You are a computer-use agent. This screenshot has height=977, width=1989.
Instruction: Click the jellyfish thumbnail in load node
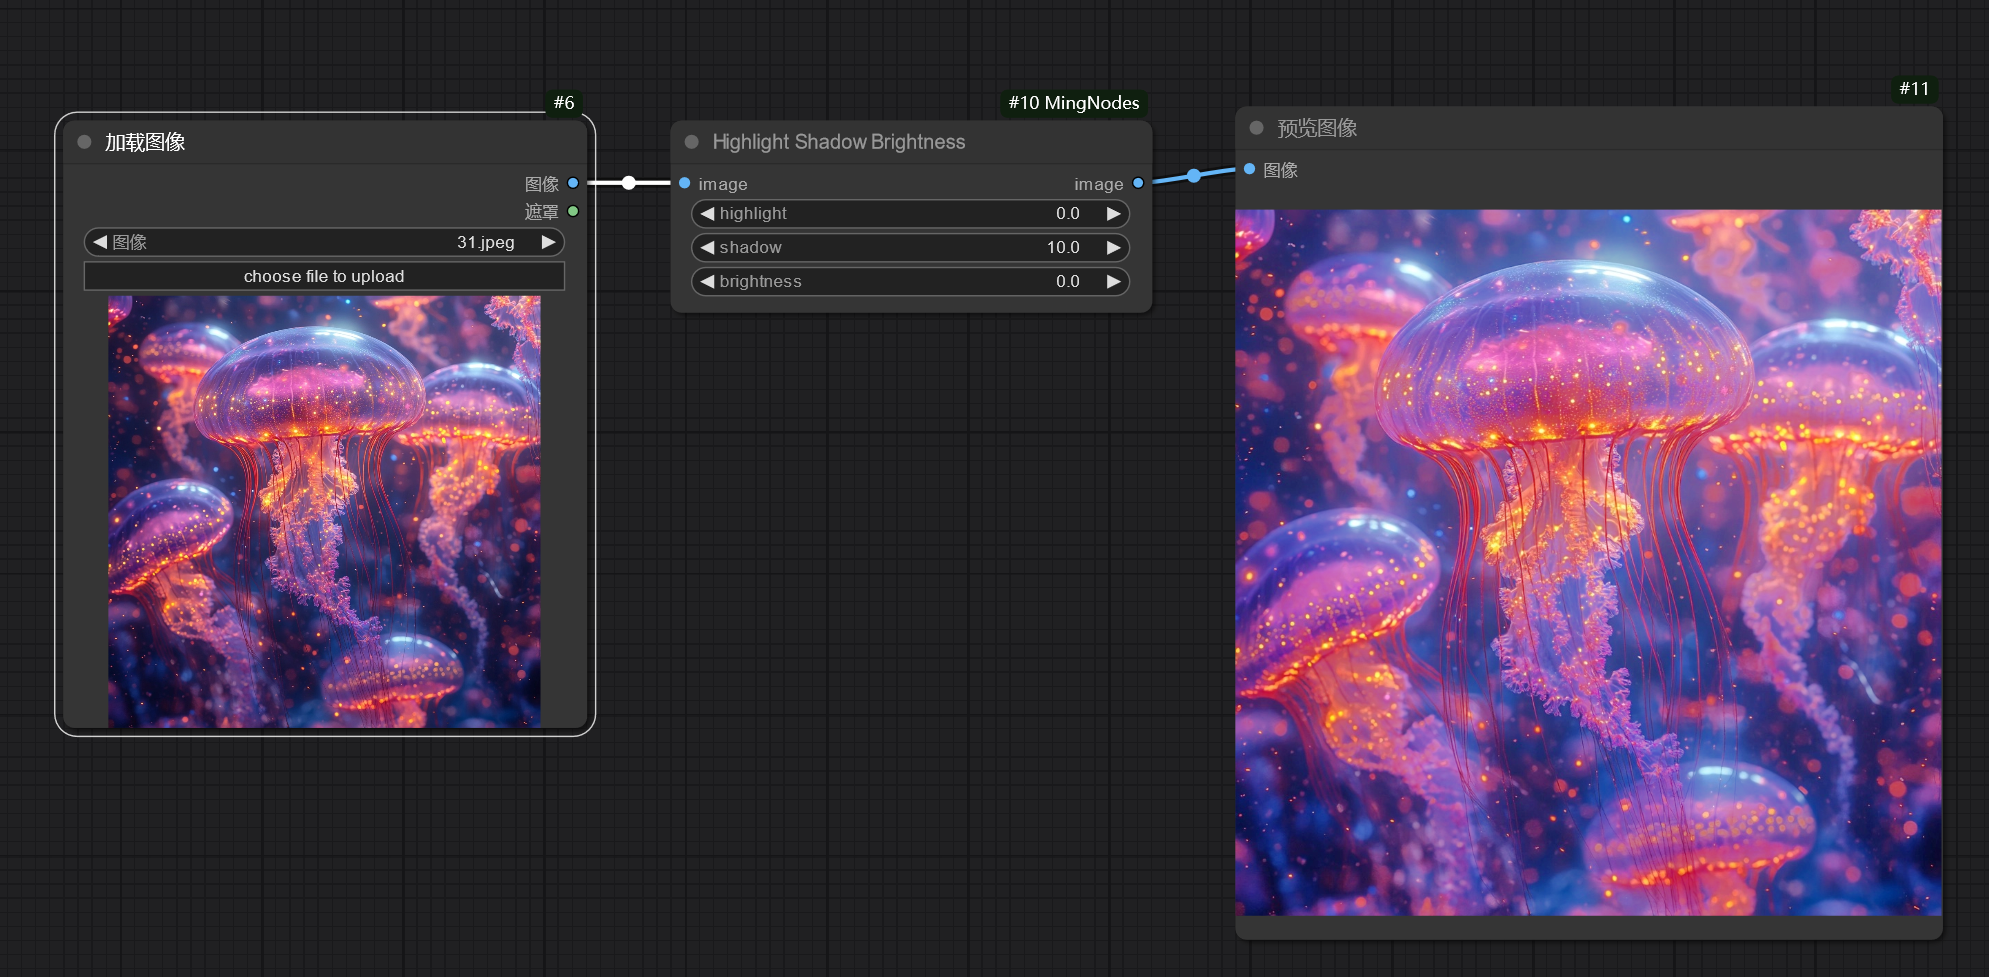click(324, 511)
